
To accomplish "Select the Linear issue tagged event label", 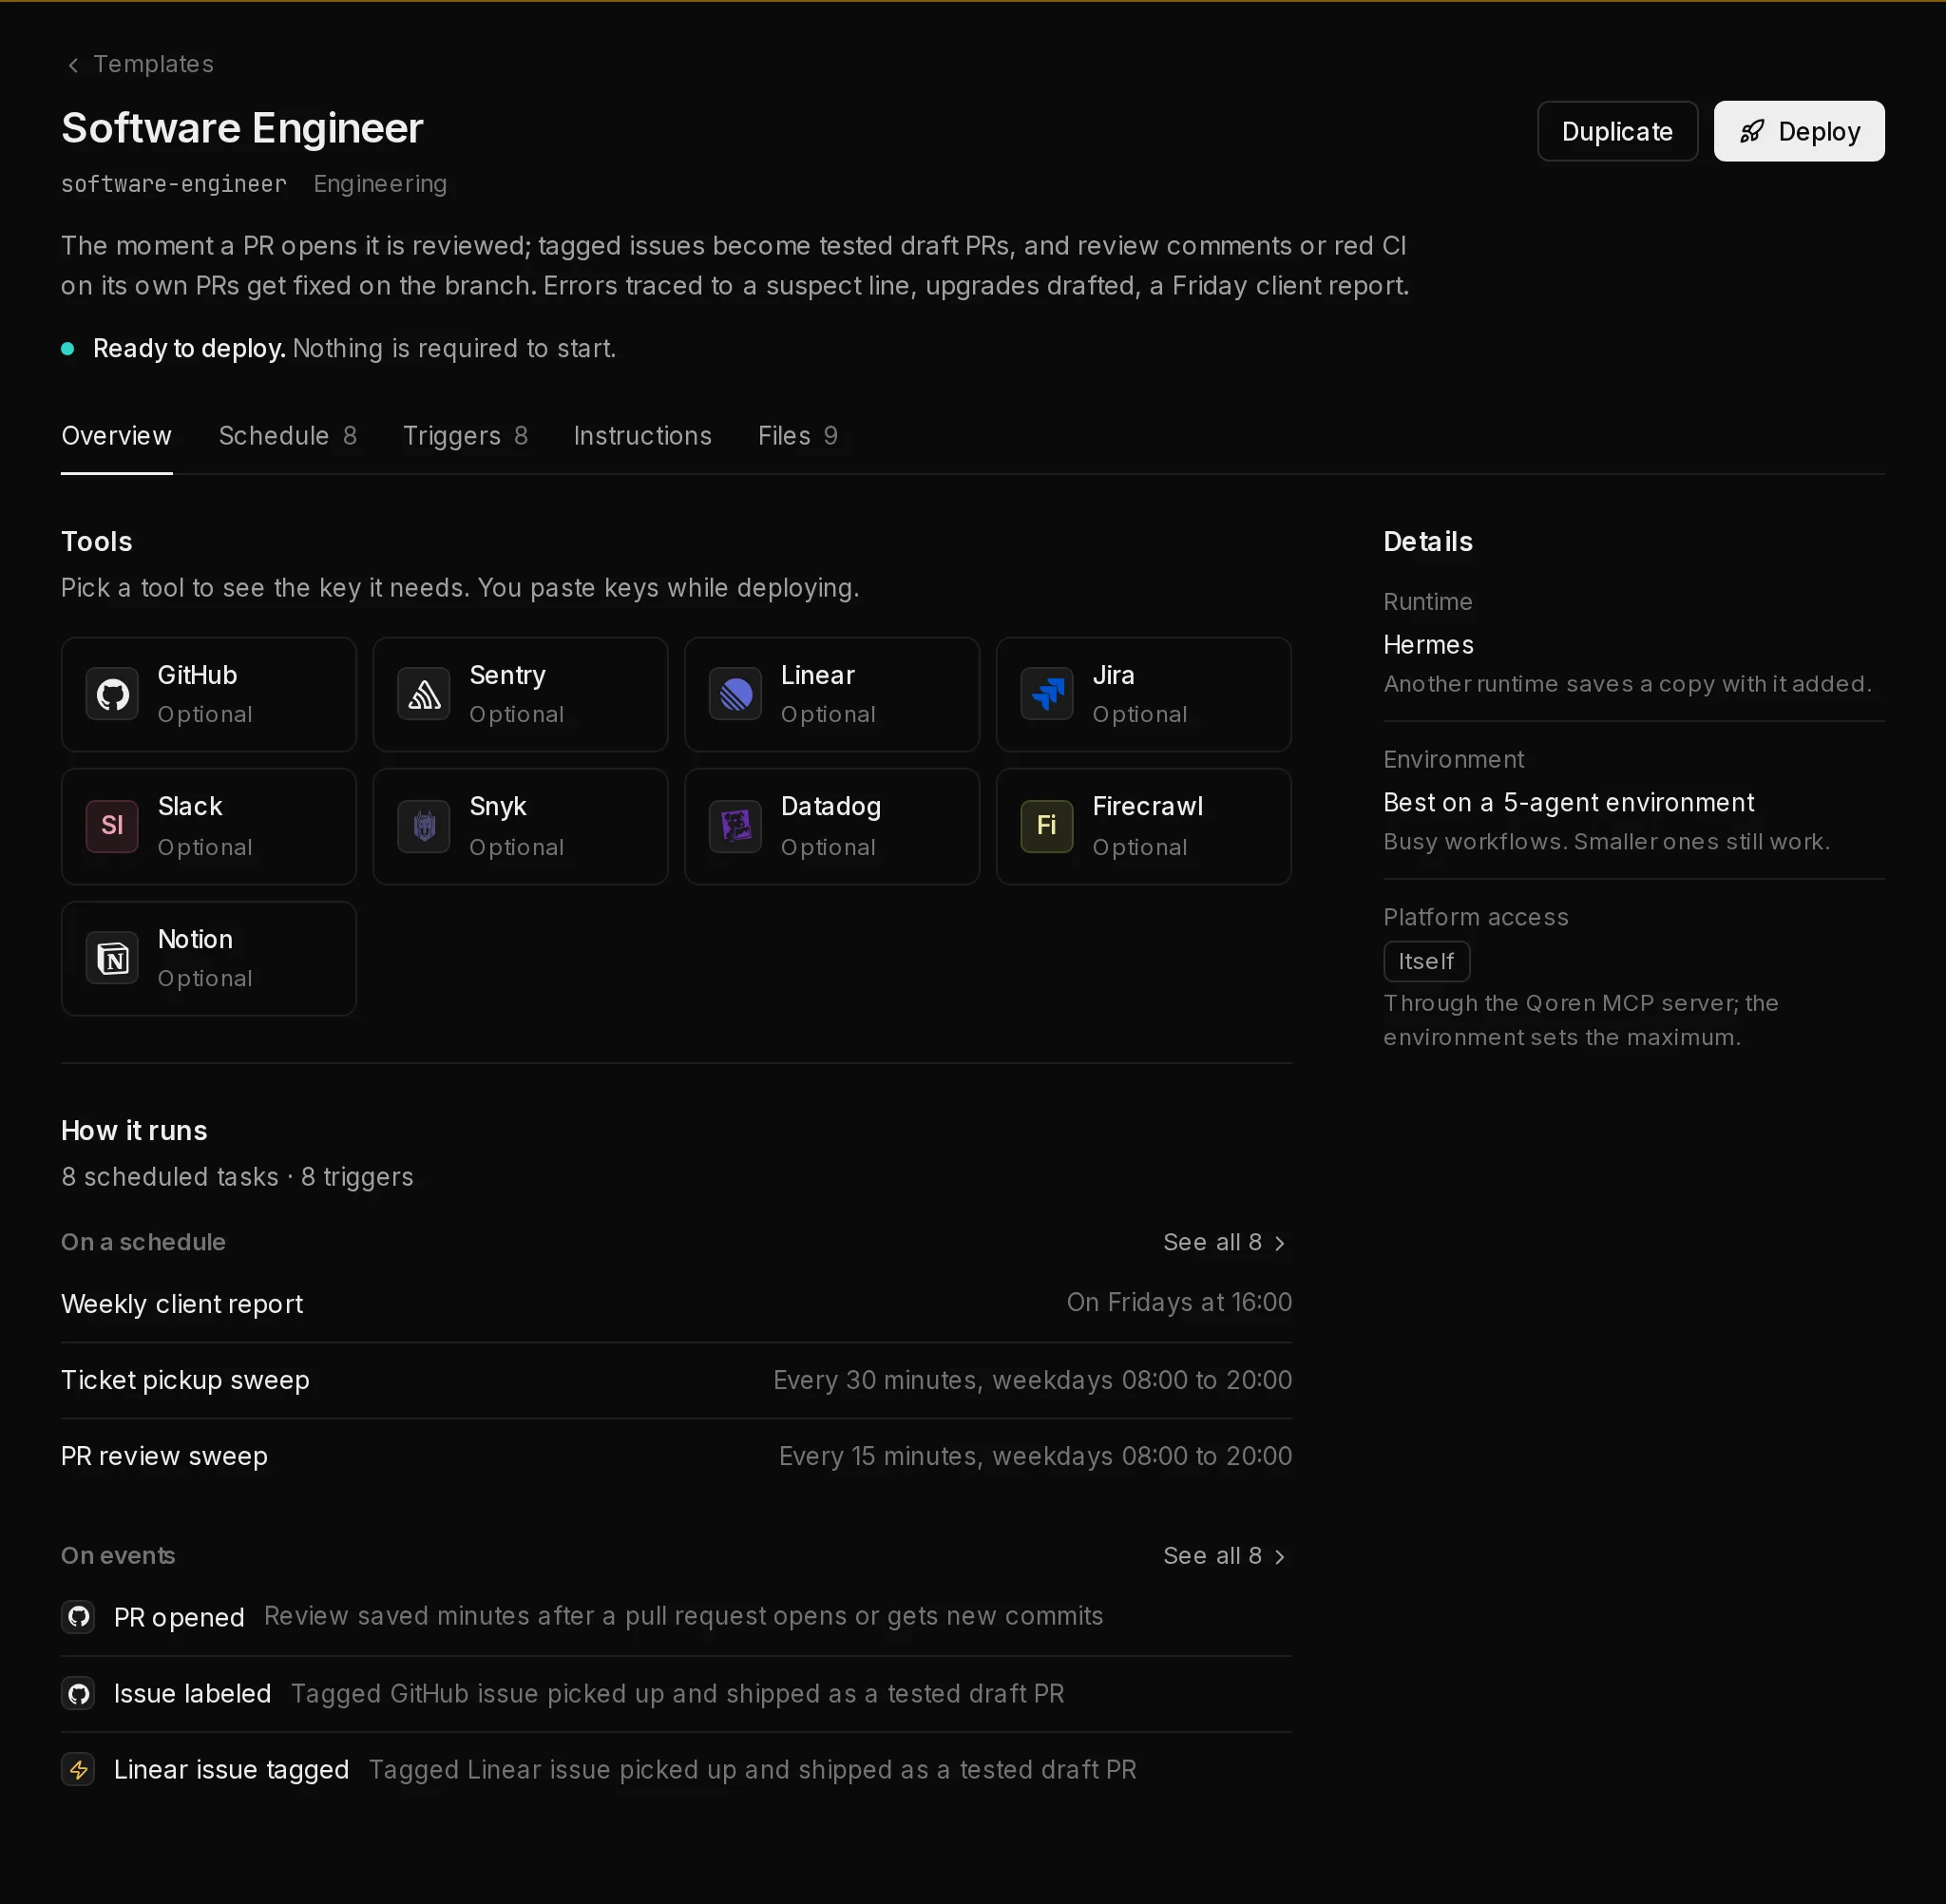I will (231, 1769).
